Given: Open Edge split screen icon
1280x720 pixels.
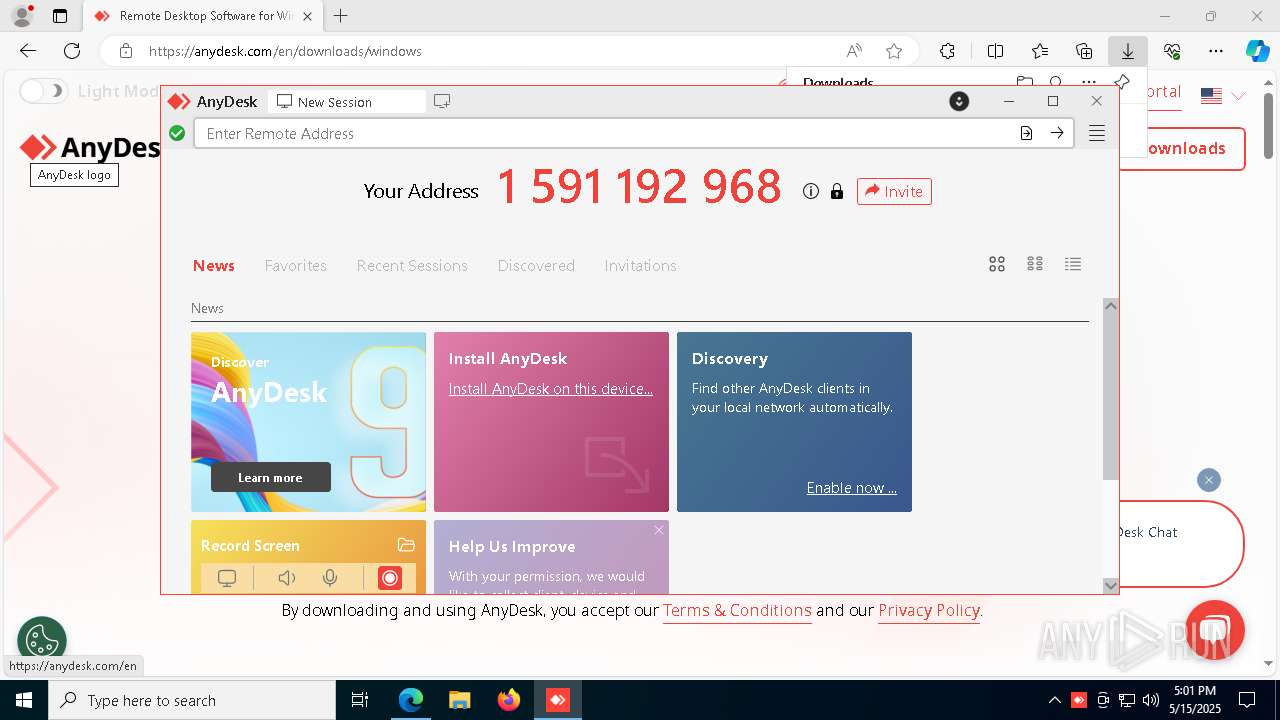Looking at the screenshot, I should point(996,51).
